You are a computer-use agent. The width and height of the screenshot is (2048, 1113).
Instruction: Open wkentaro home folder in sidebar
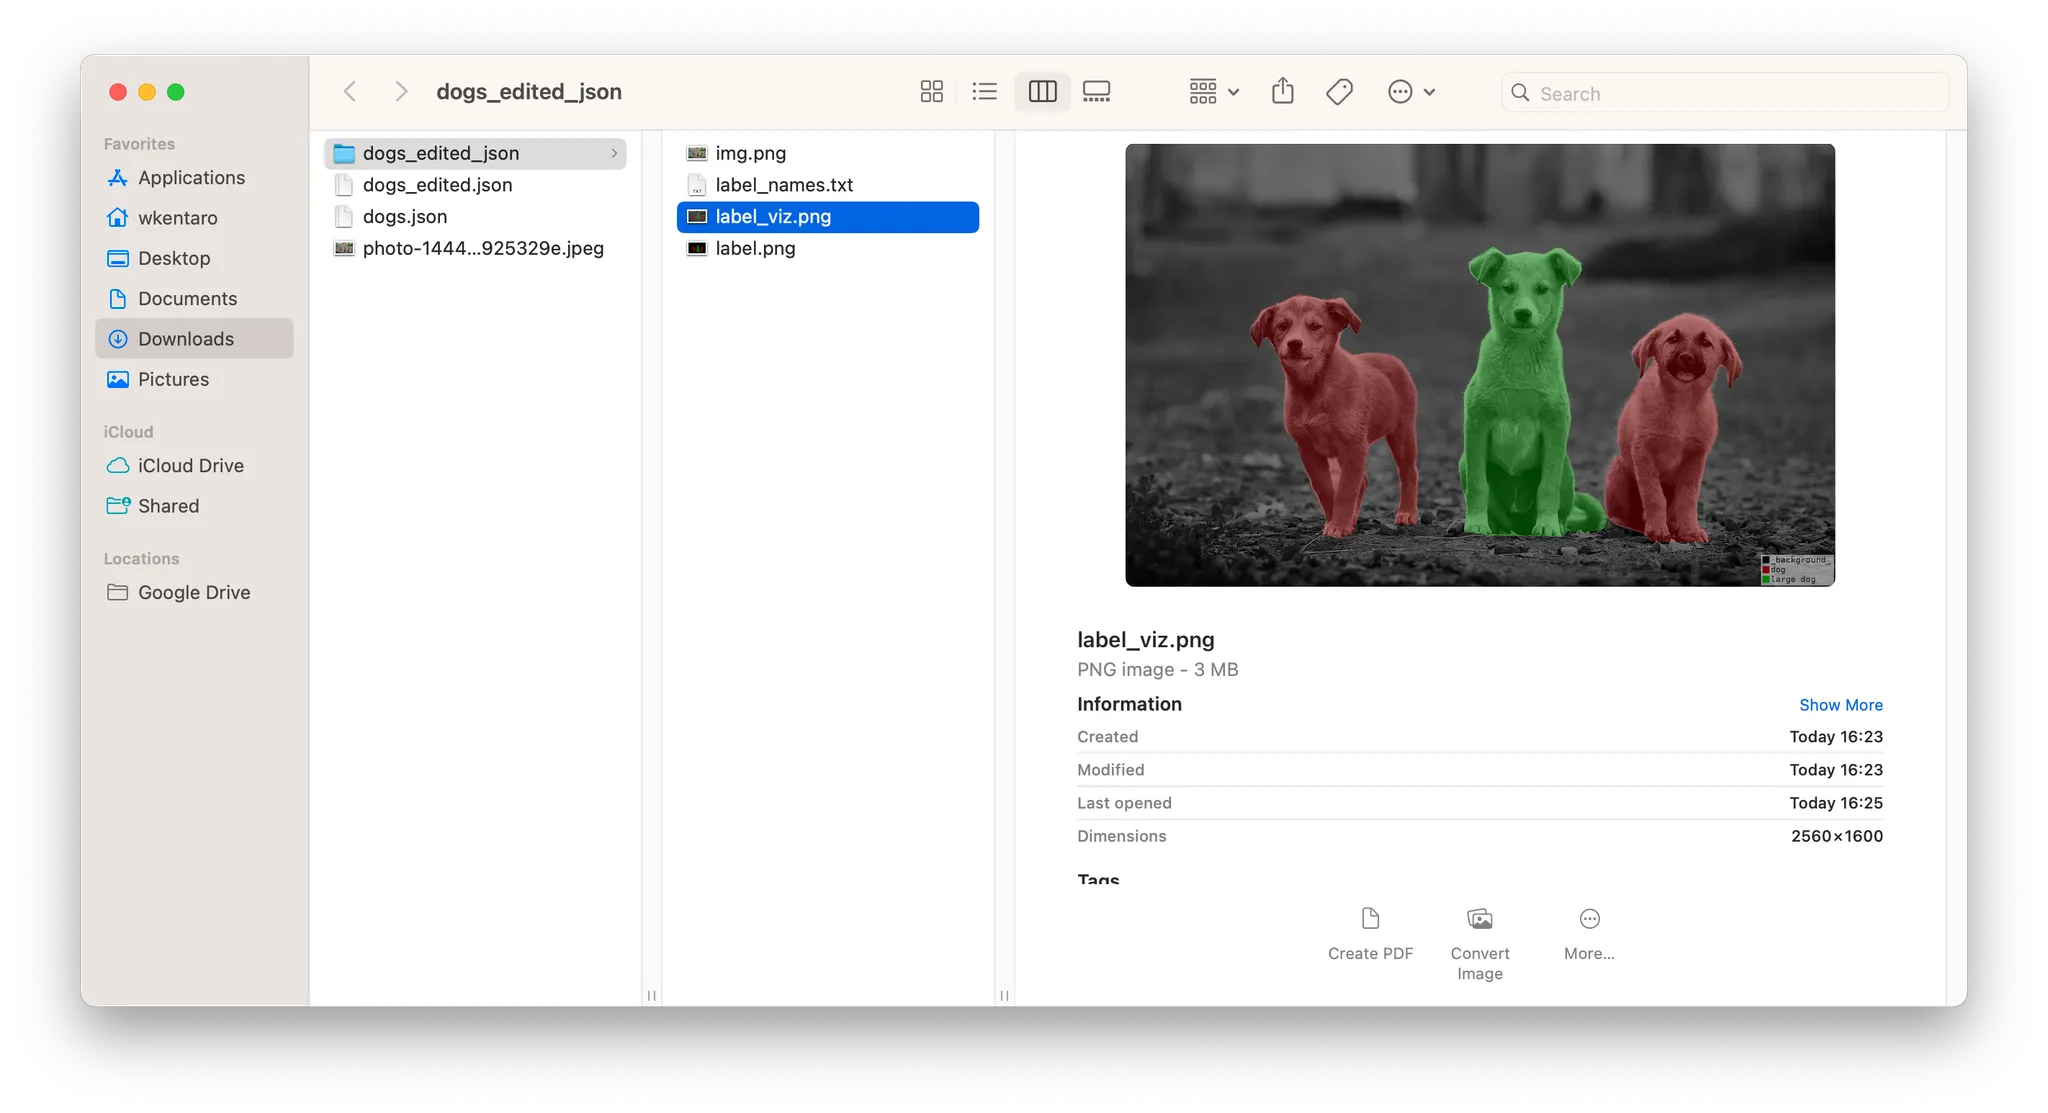[x=194, y=218]
